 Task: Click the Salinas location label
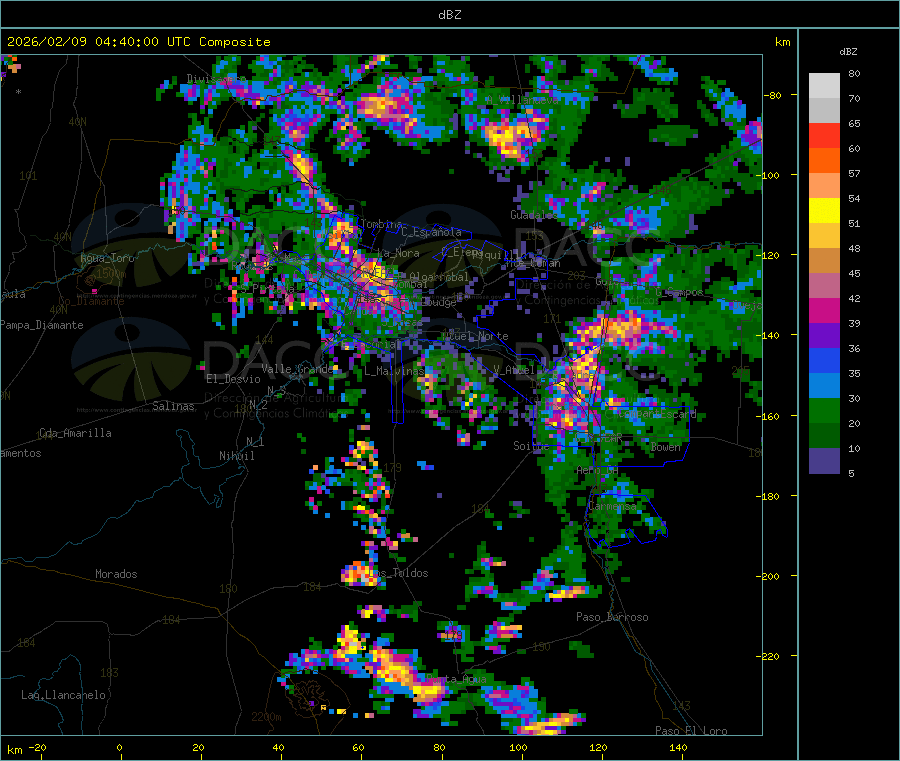tap(173, 406)
